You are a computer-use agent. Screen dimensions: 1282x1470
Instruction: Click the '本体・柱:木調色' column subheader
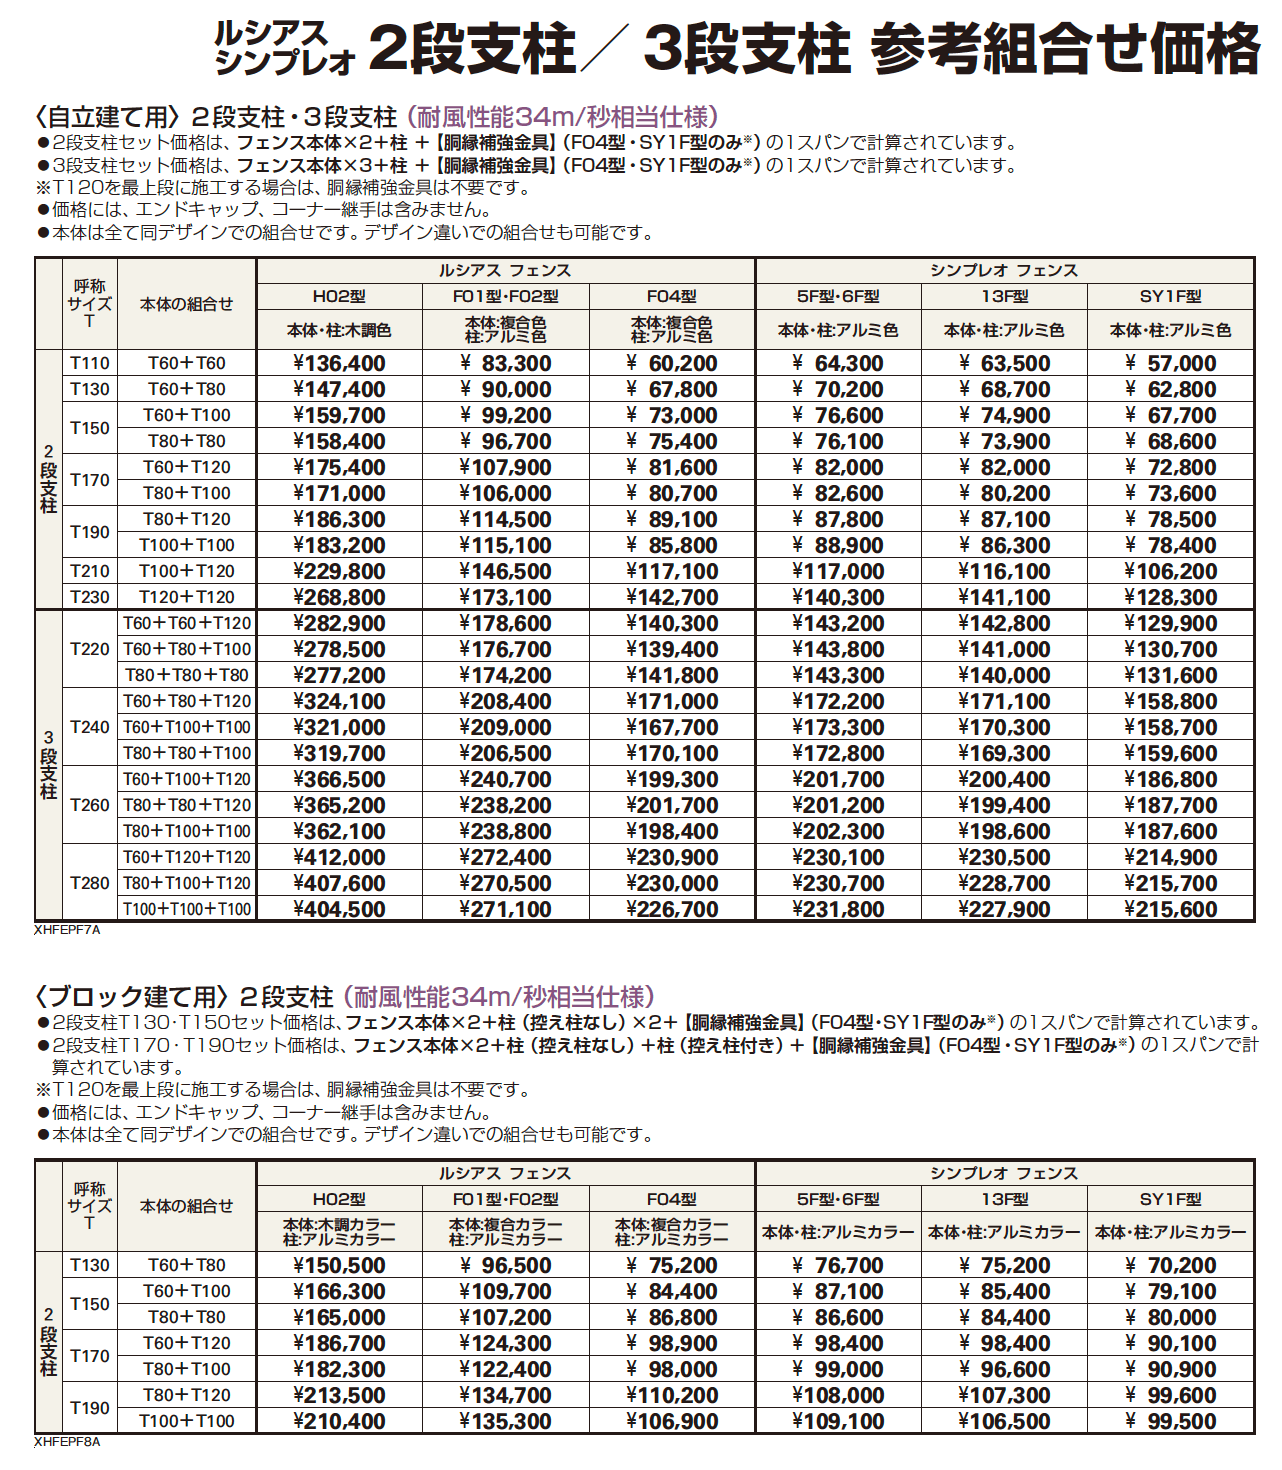[339, 330]
